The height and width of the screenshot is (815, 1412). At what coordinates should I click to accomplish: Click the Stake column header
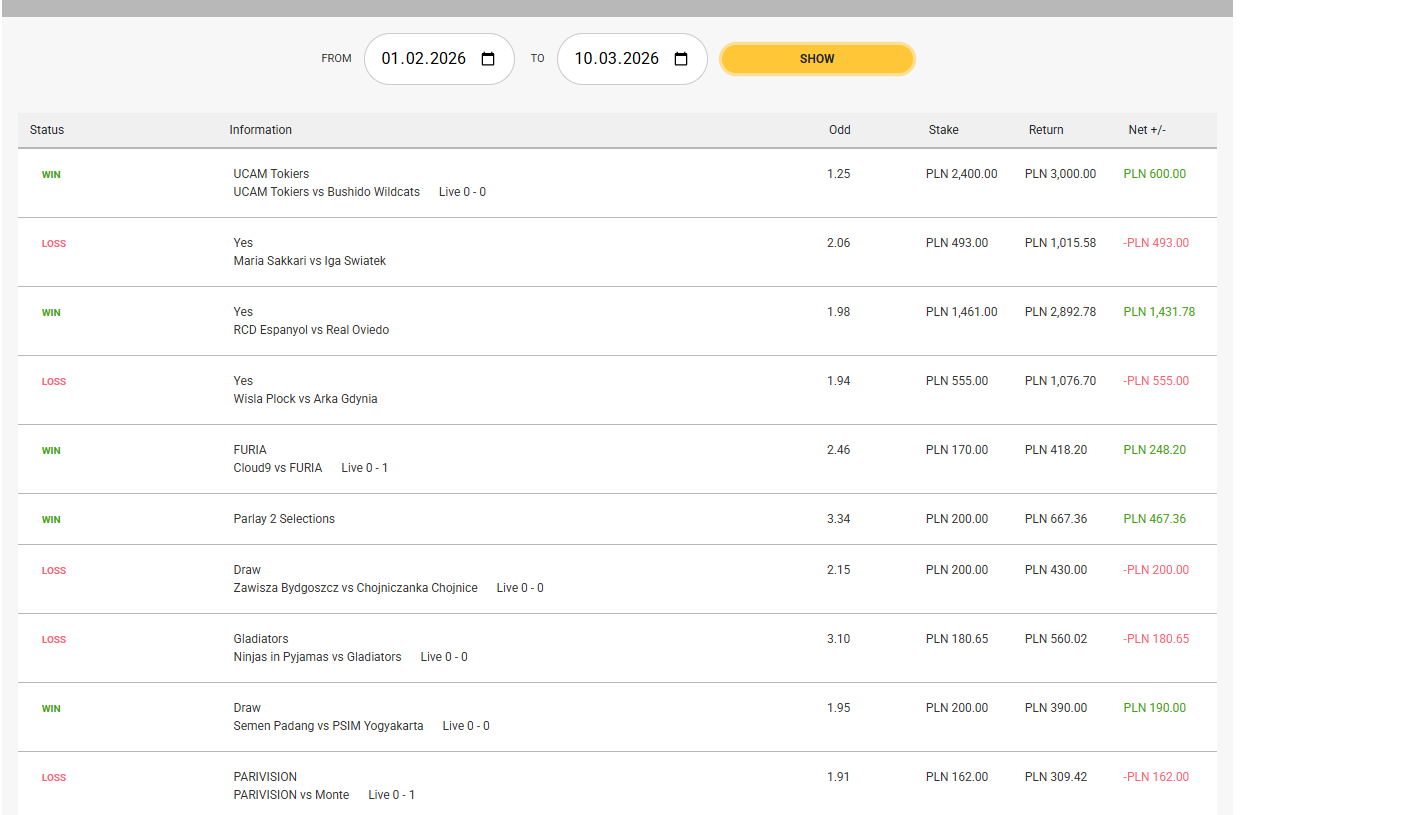(943, 130)
